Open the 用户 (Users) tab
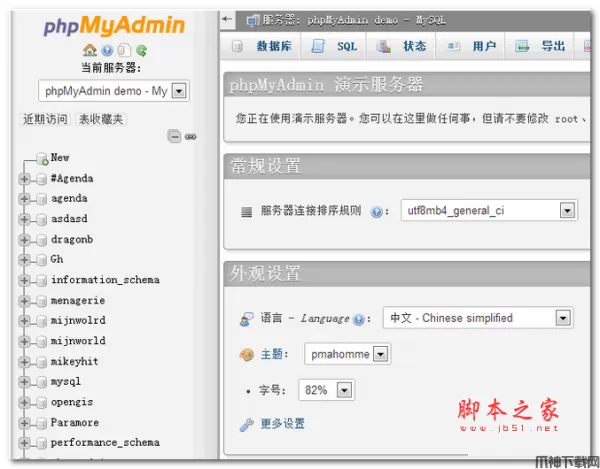 [x=470, y=46]
